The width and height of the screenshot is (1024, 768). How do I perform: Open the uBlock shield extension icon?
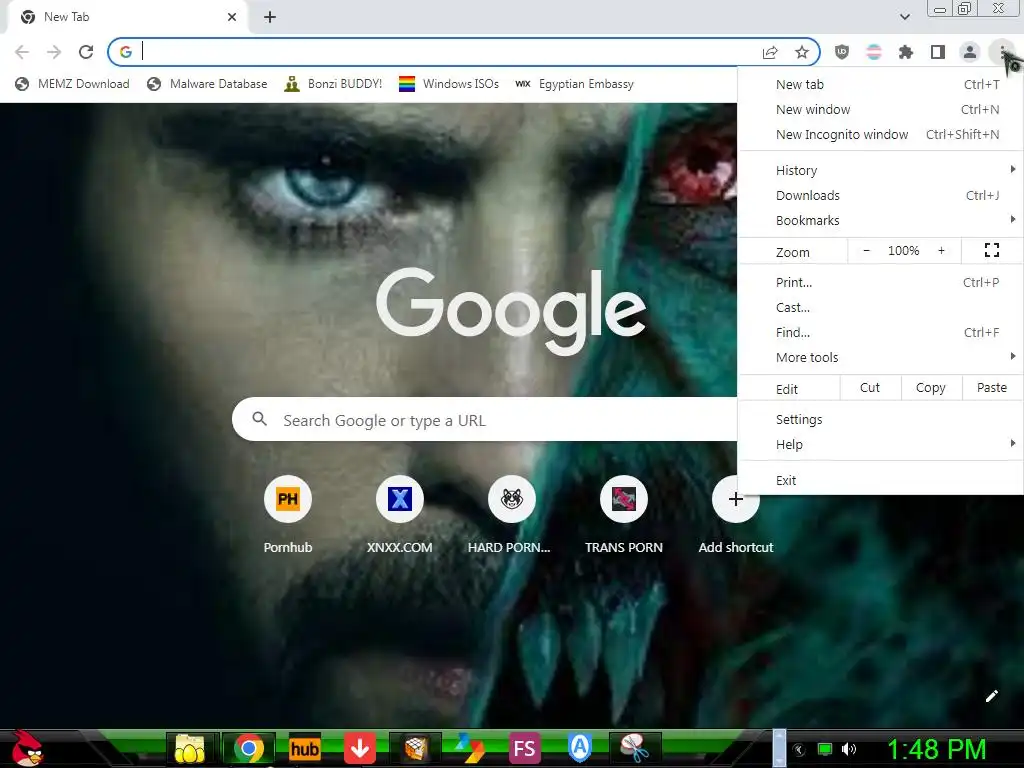click(842, 52)
